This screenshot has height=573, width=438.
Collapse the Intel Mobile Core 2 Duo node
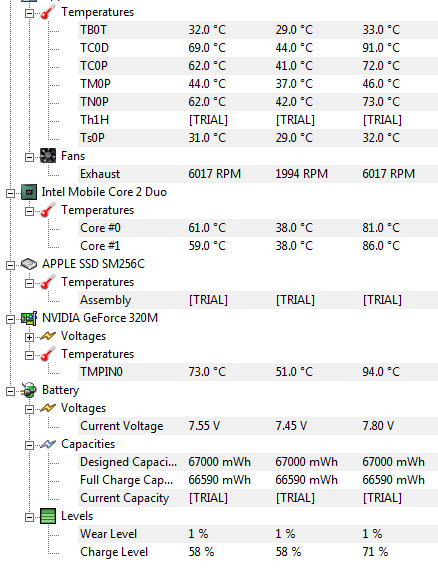[10, 193]
